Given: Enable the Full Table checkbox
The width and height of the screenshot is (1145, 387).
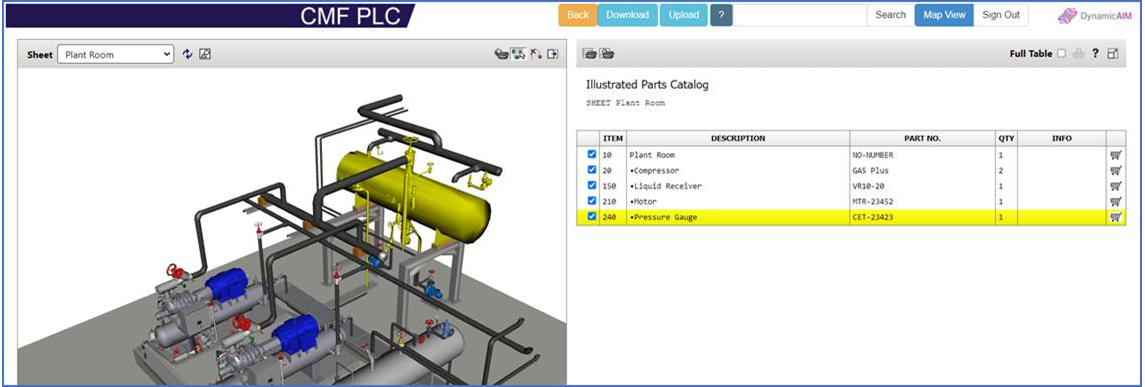Looking at the screenshot, I should [1062, 54].
